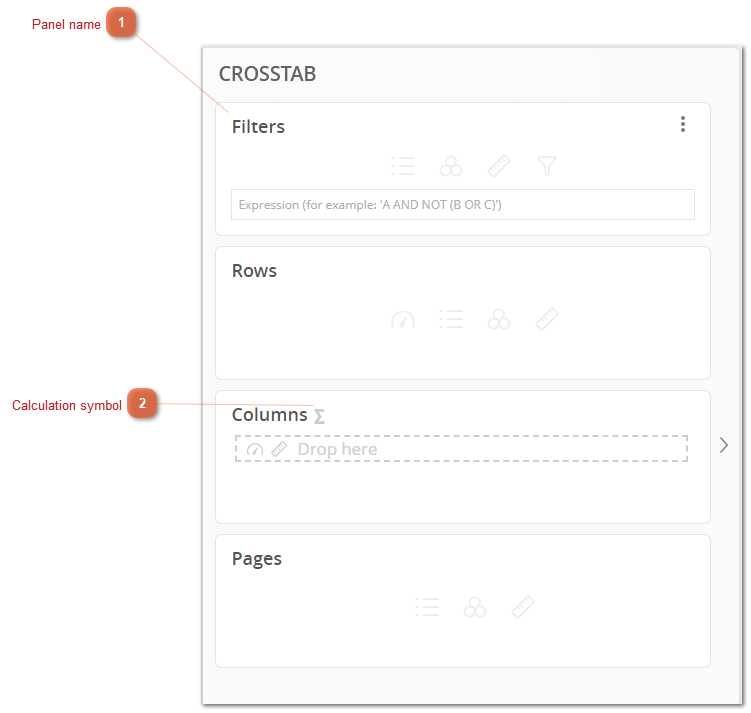Click the funnel filter icon in Filters
751x713 pixels.
pos(546,166)
